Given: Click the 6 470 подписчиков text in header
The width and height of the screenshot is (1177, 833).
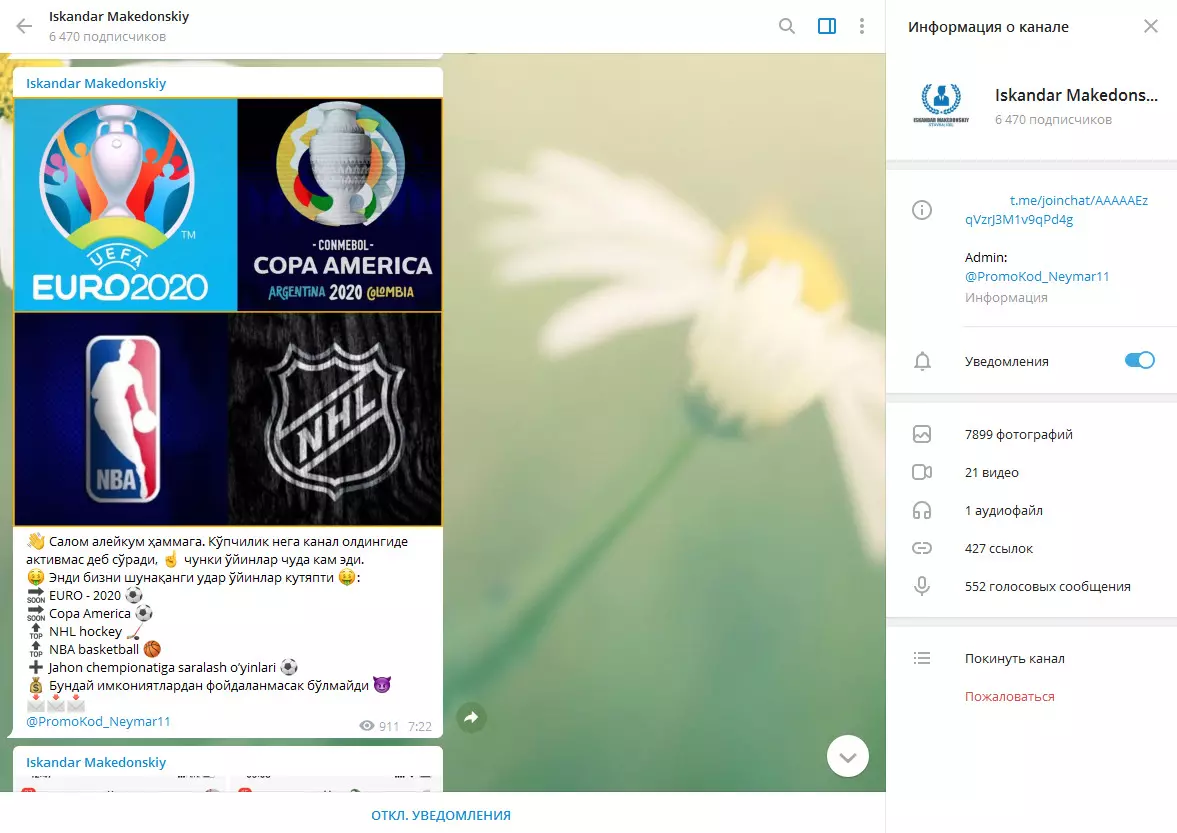Looking at the screenshot, I should pyautogui.click(x=107, y=37).
